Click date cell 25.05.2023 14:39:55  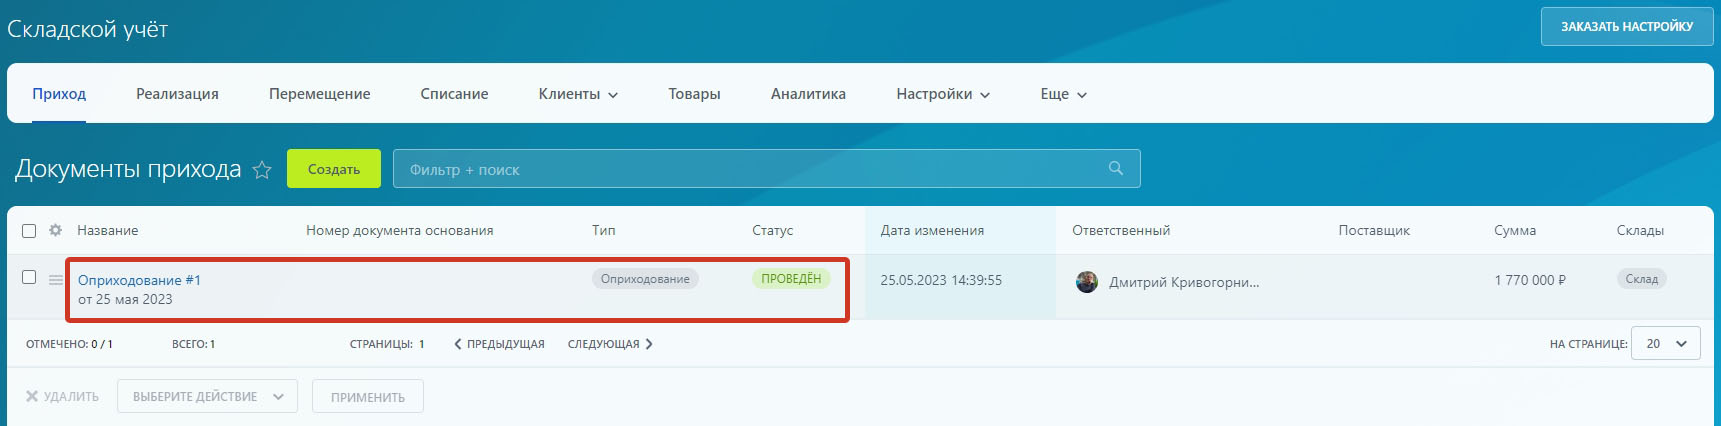941,281
